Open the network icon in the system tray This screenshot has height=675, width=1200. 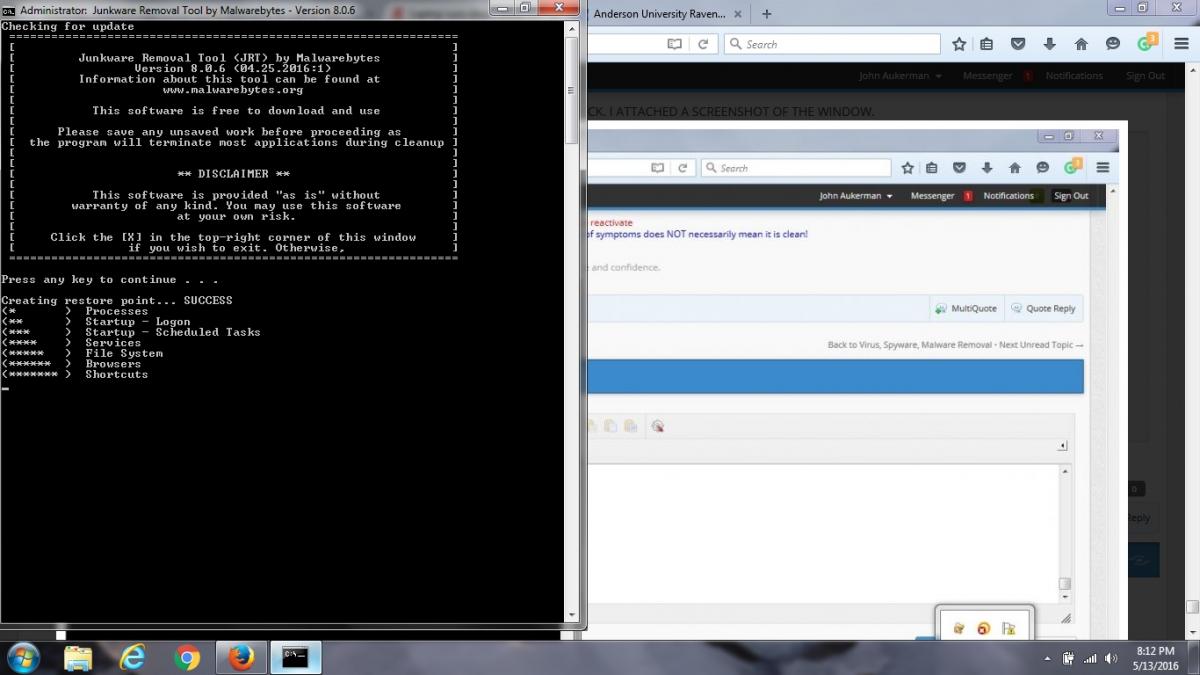pyautogui.click(x=1090, y=658)
